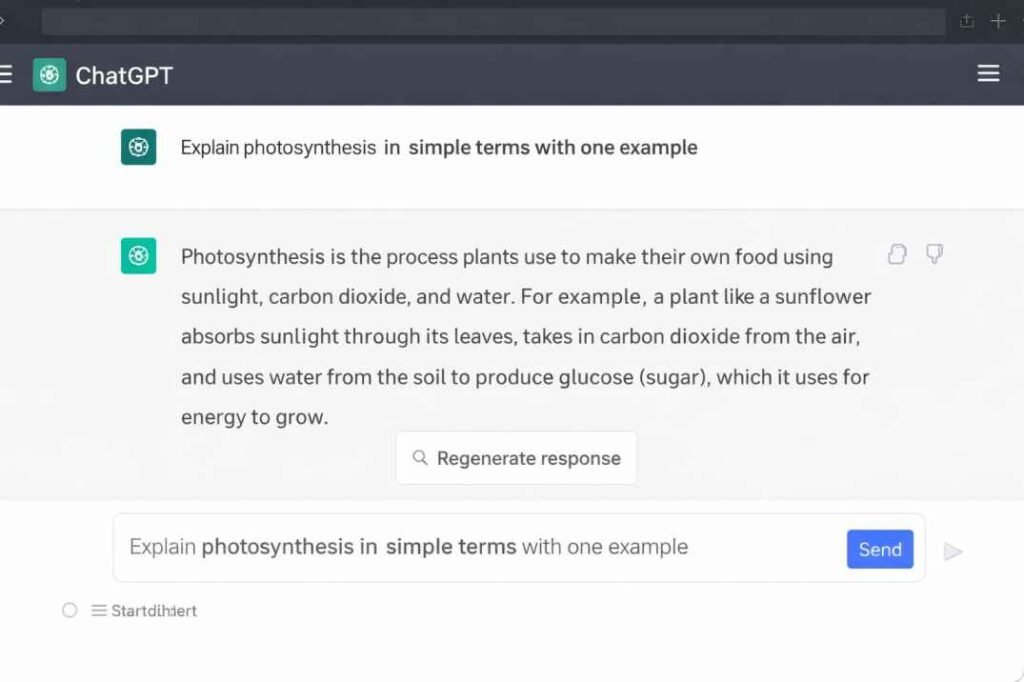Click the paper-plane send arrow icon
Screen dimensions: 1024x682
pos(953,551)
